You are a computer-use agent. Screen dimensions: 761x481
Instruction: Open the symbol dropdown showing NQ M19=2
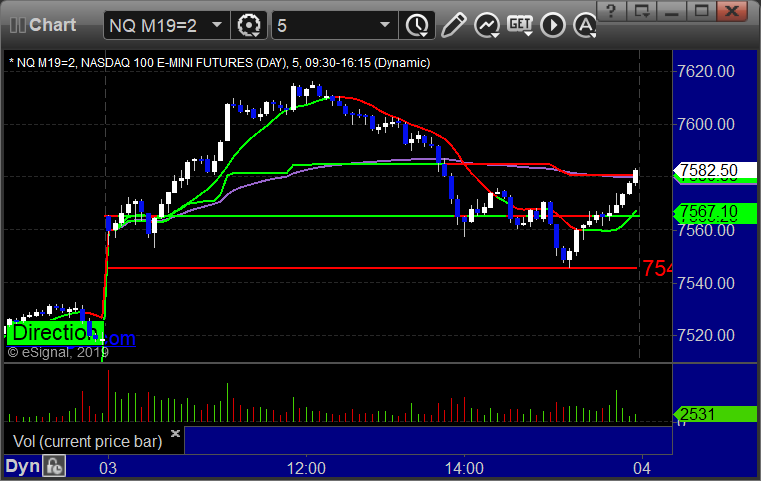[217, 25]
